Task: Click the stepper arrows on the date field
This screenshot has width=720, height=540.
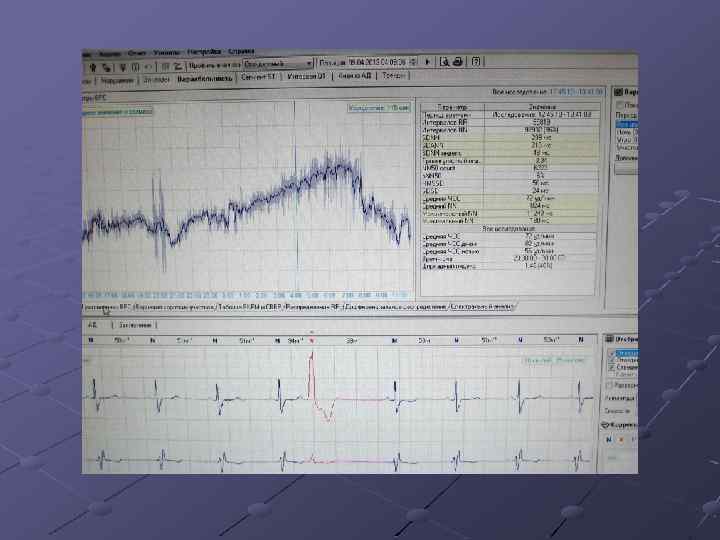Action: pyautogui.click(x=413, y=62)
